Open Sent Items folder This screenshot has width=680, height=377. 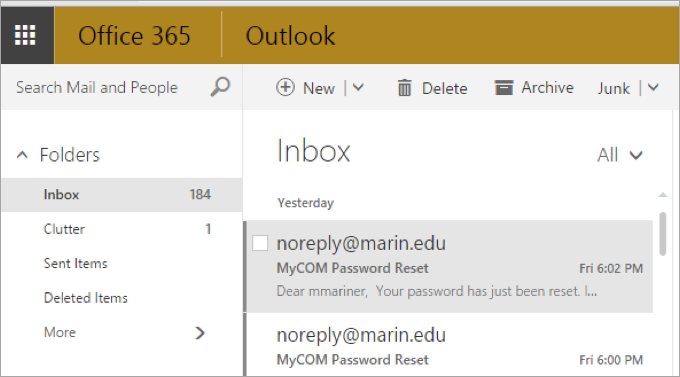121,263
